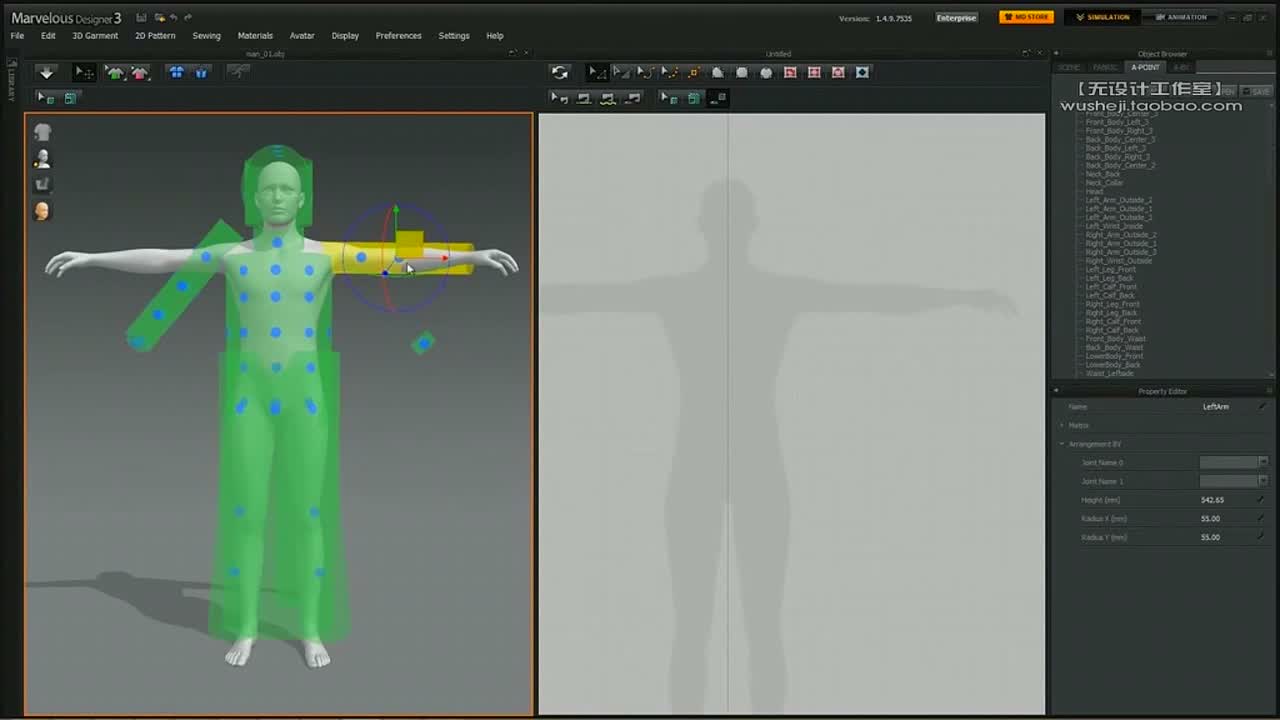Screen dimensions: 1280x720
Task: Click the Simulate down-arrow icon
Action: click(46, 72)
